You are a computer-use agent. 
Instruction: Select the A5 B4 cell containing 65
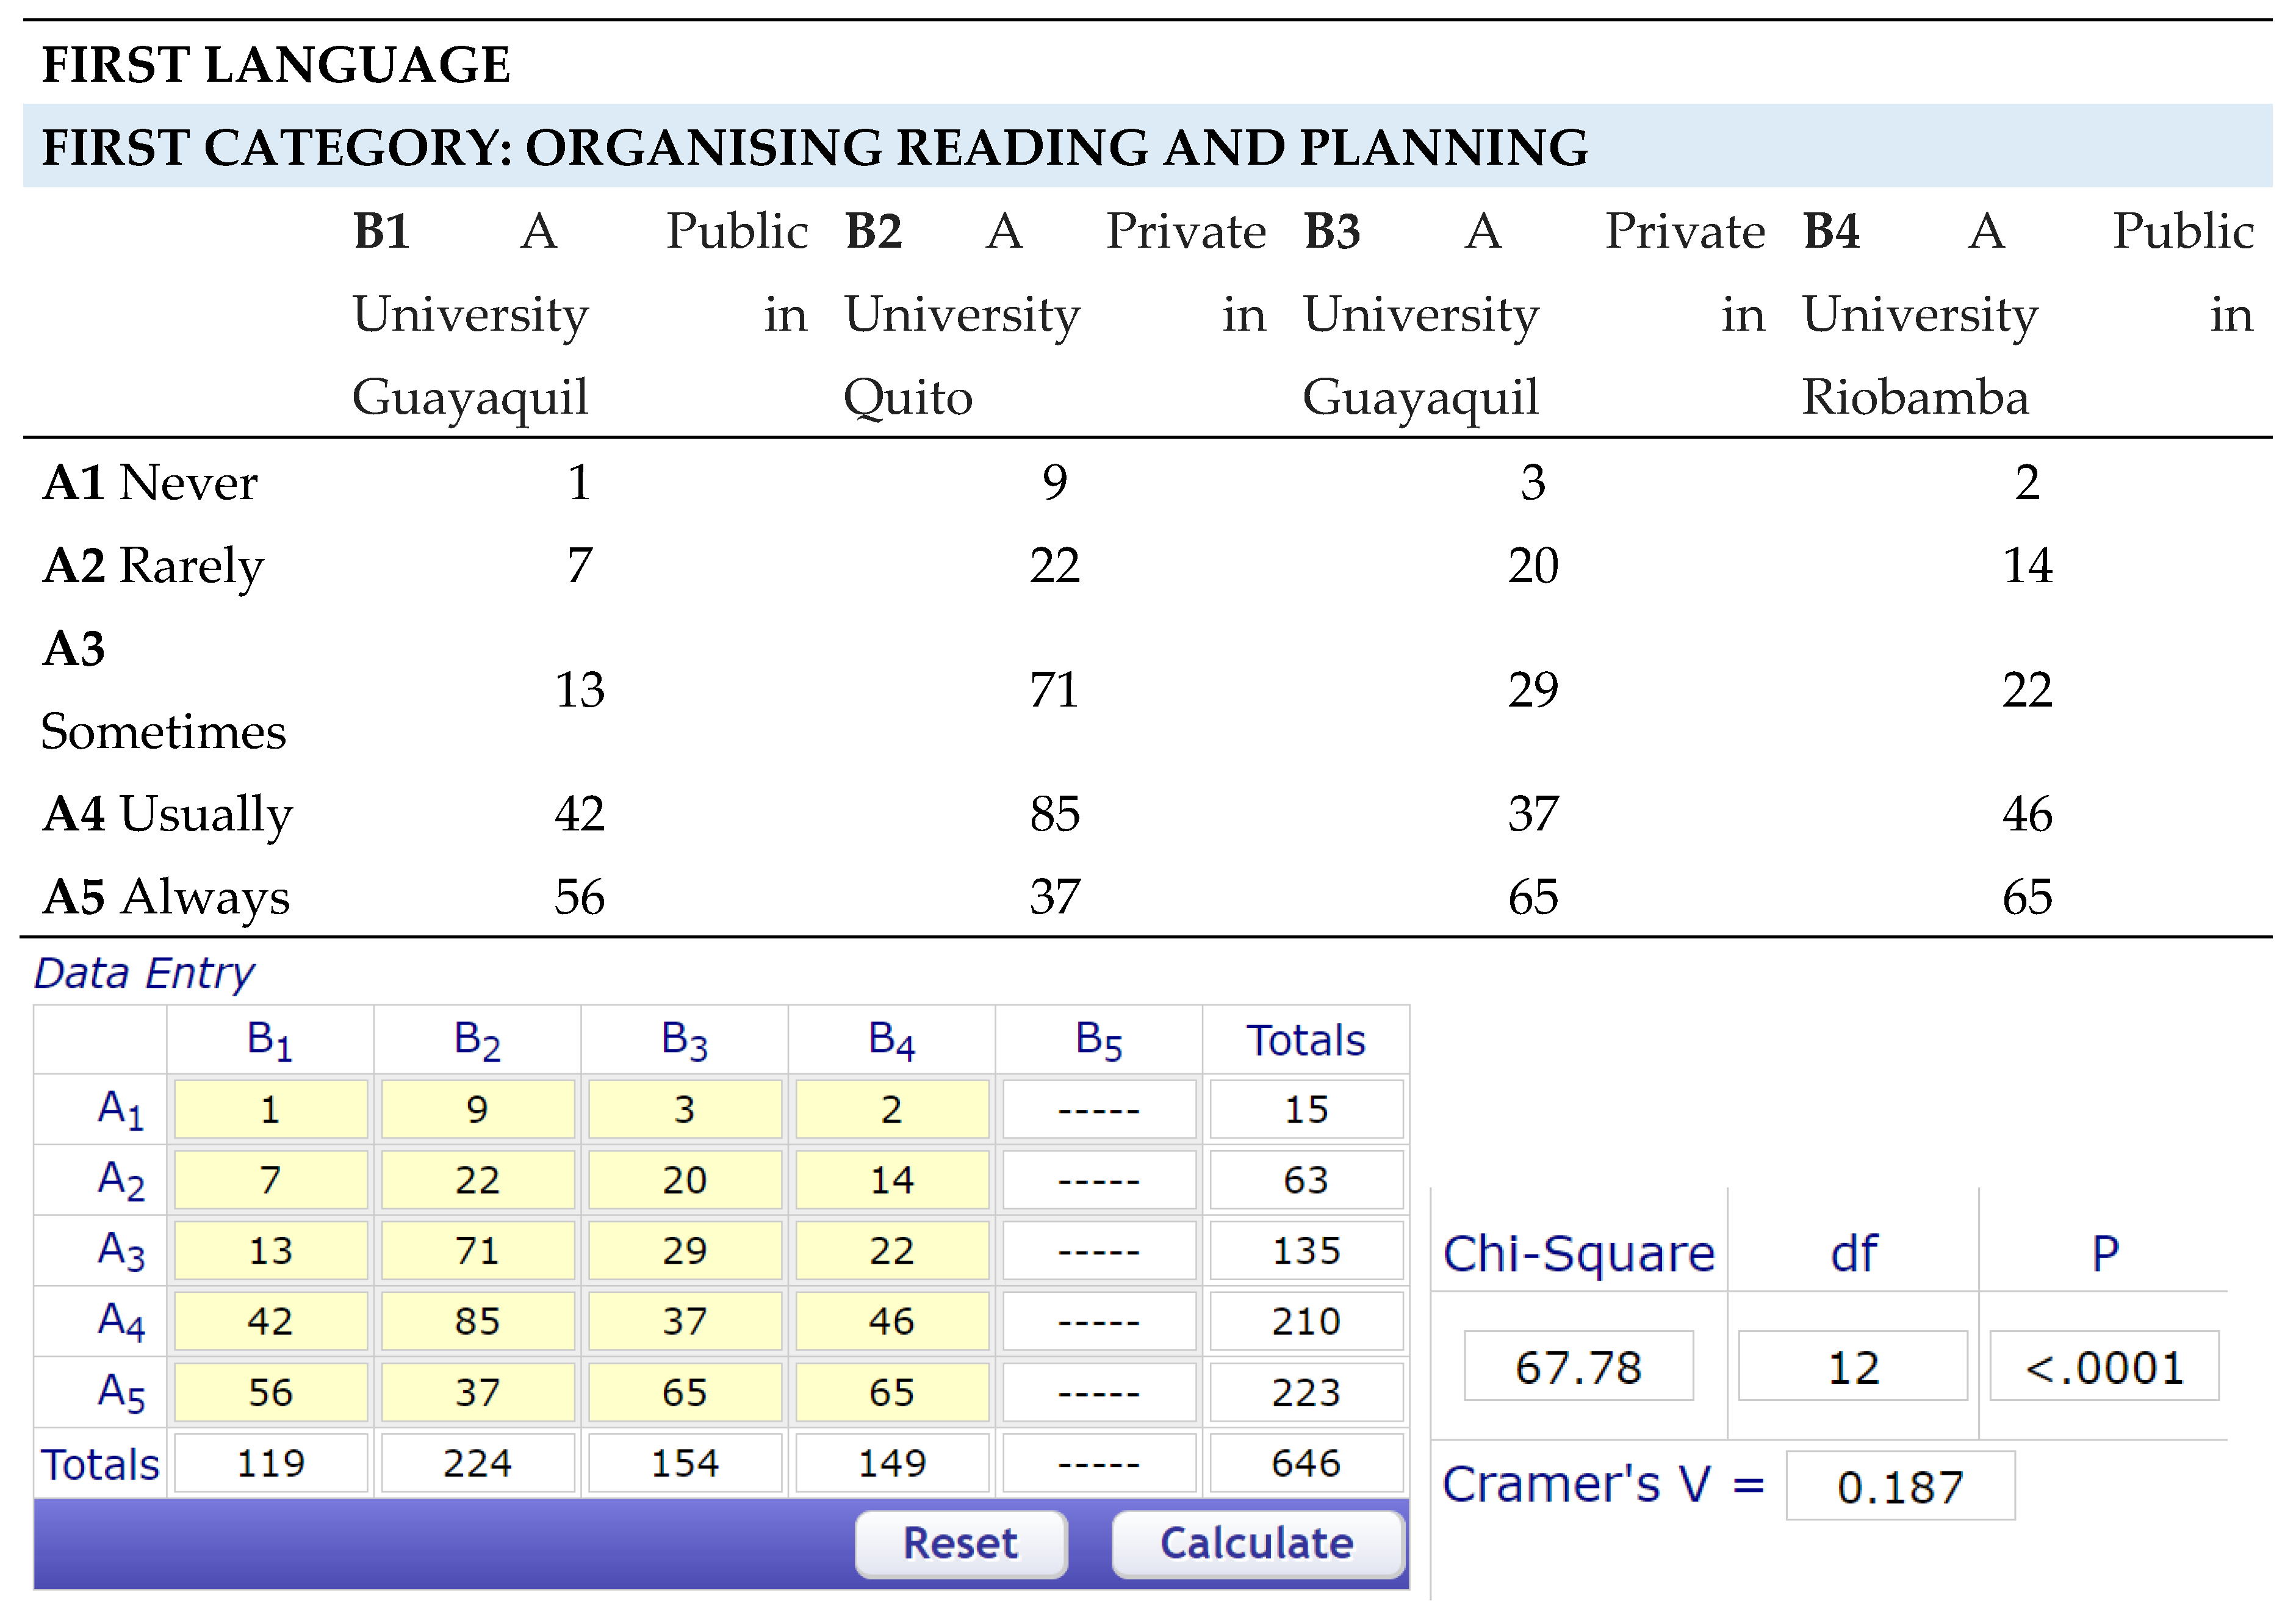click(891, 1392)
